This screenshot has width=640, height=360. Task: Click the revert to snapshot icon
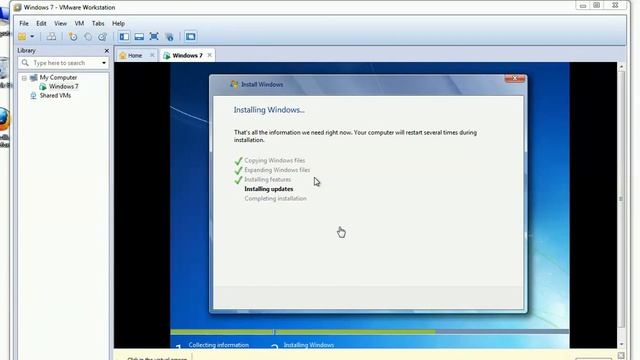(88, 37)
